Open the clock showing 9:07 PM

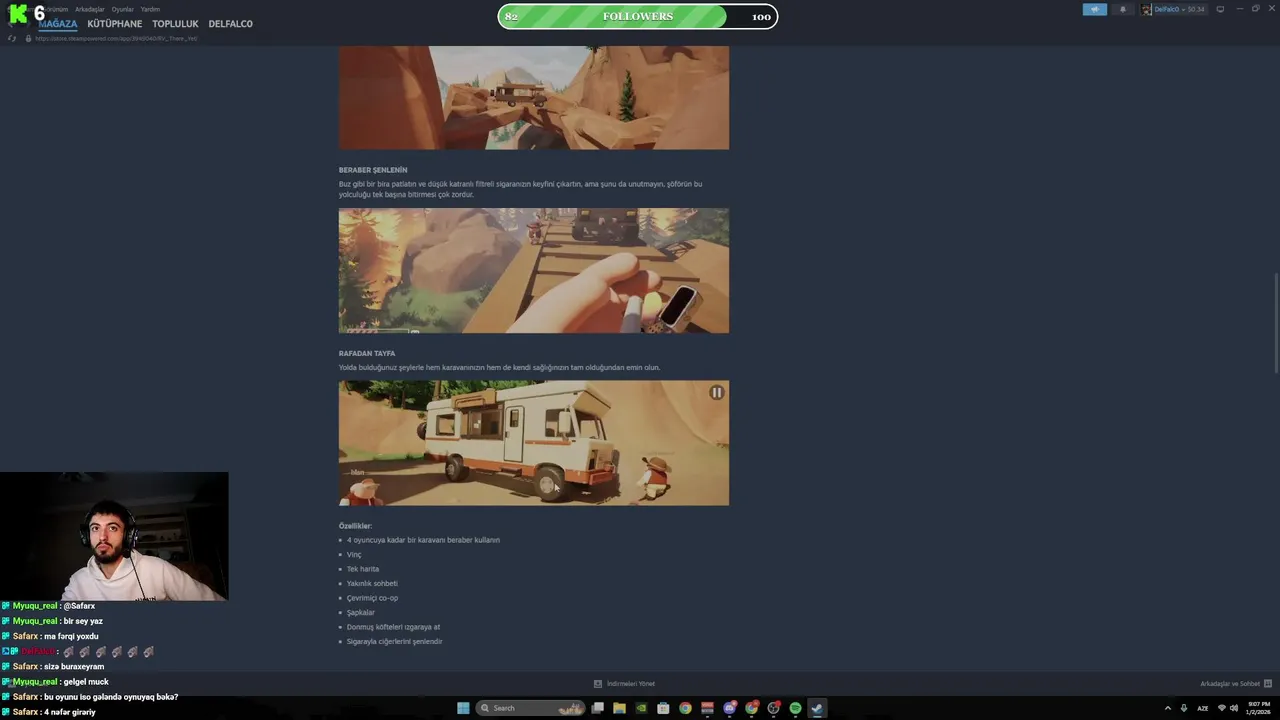pyautogui.click(x=1259, y=708)
